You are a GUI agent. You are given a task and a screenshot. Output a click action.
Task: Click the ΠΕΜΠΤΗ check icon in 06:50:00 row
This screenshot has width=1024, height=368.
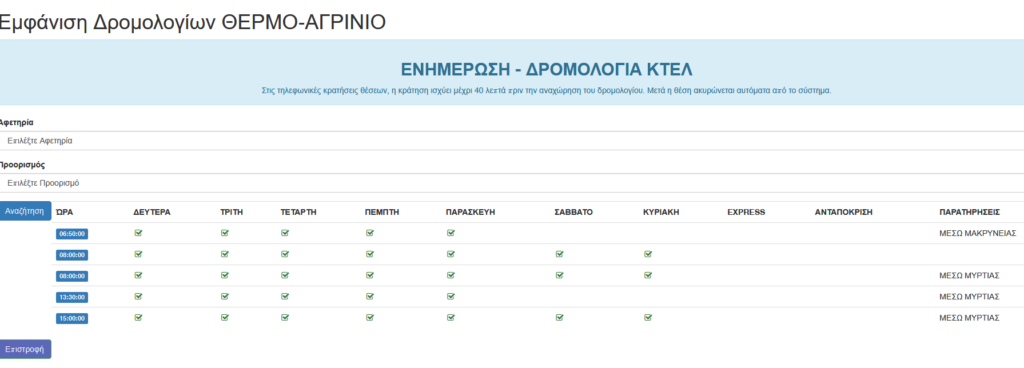(x=370, y=233)
